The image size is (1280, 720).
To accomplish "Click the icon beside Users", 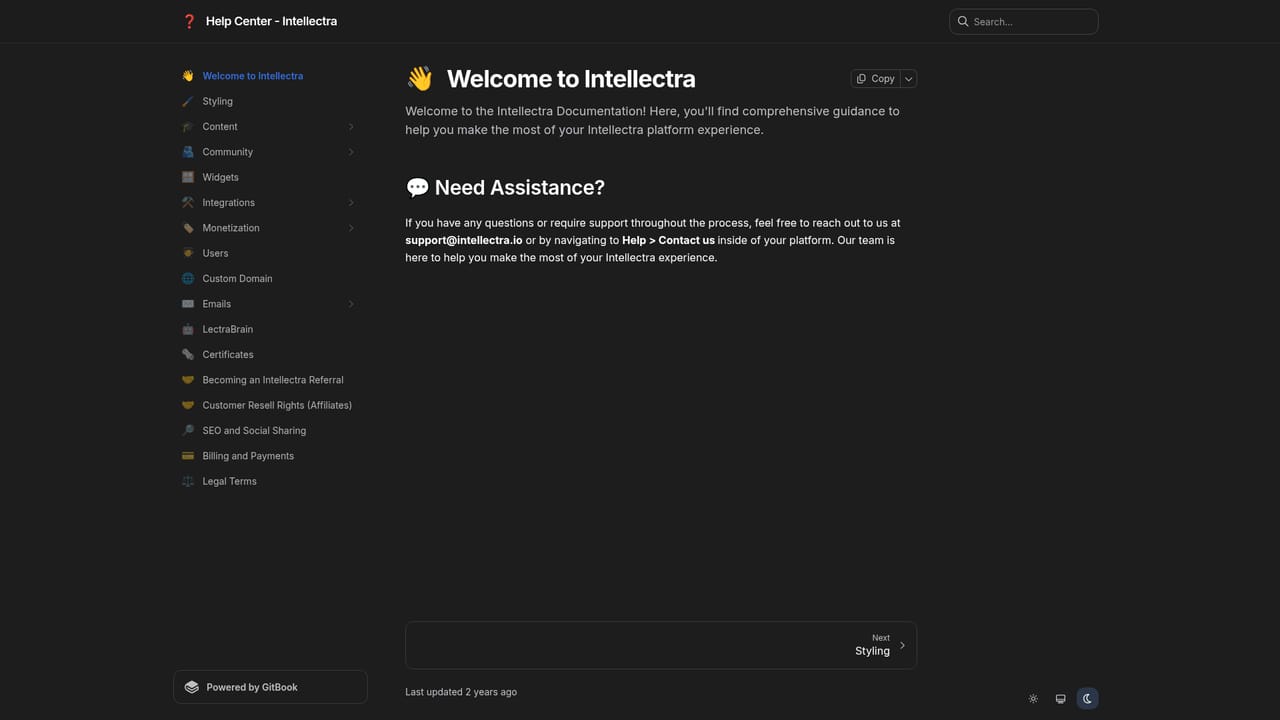I will coord(188,253).
